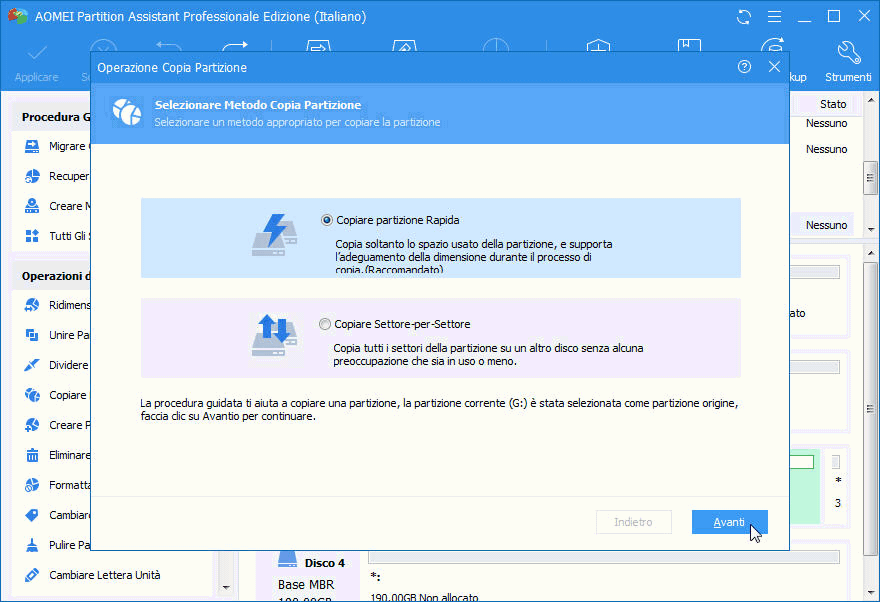Click Pulire Partizione broom icon
This screenshot has width=880, height=602.
click(x=32, y=545)
